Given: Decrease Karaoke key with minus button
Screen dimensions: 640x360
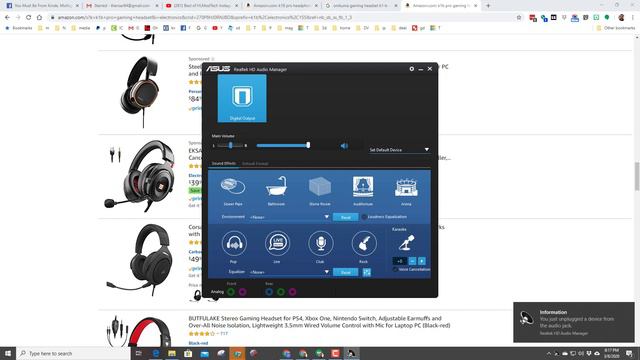Looking at the screenshot, I should coord(412,261).
